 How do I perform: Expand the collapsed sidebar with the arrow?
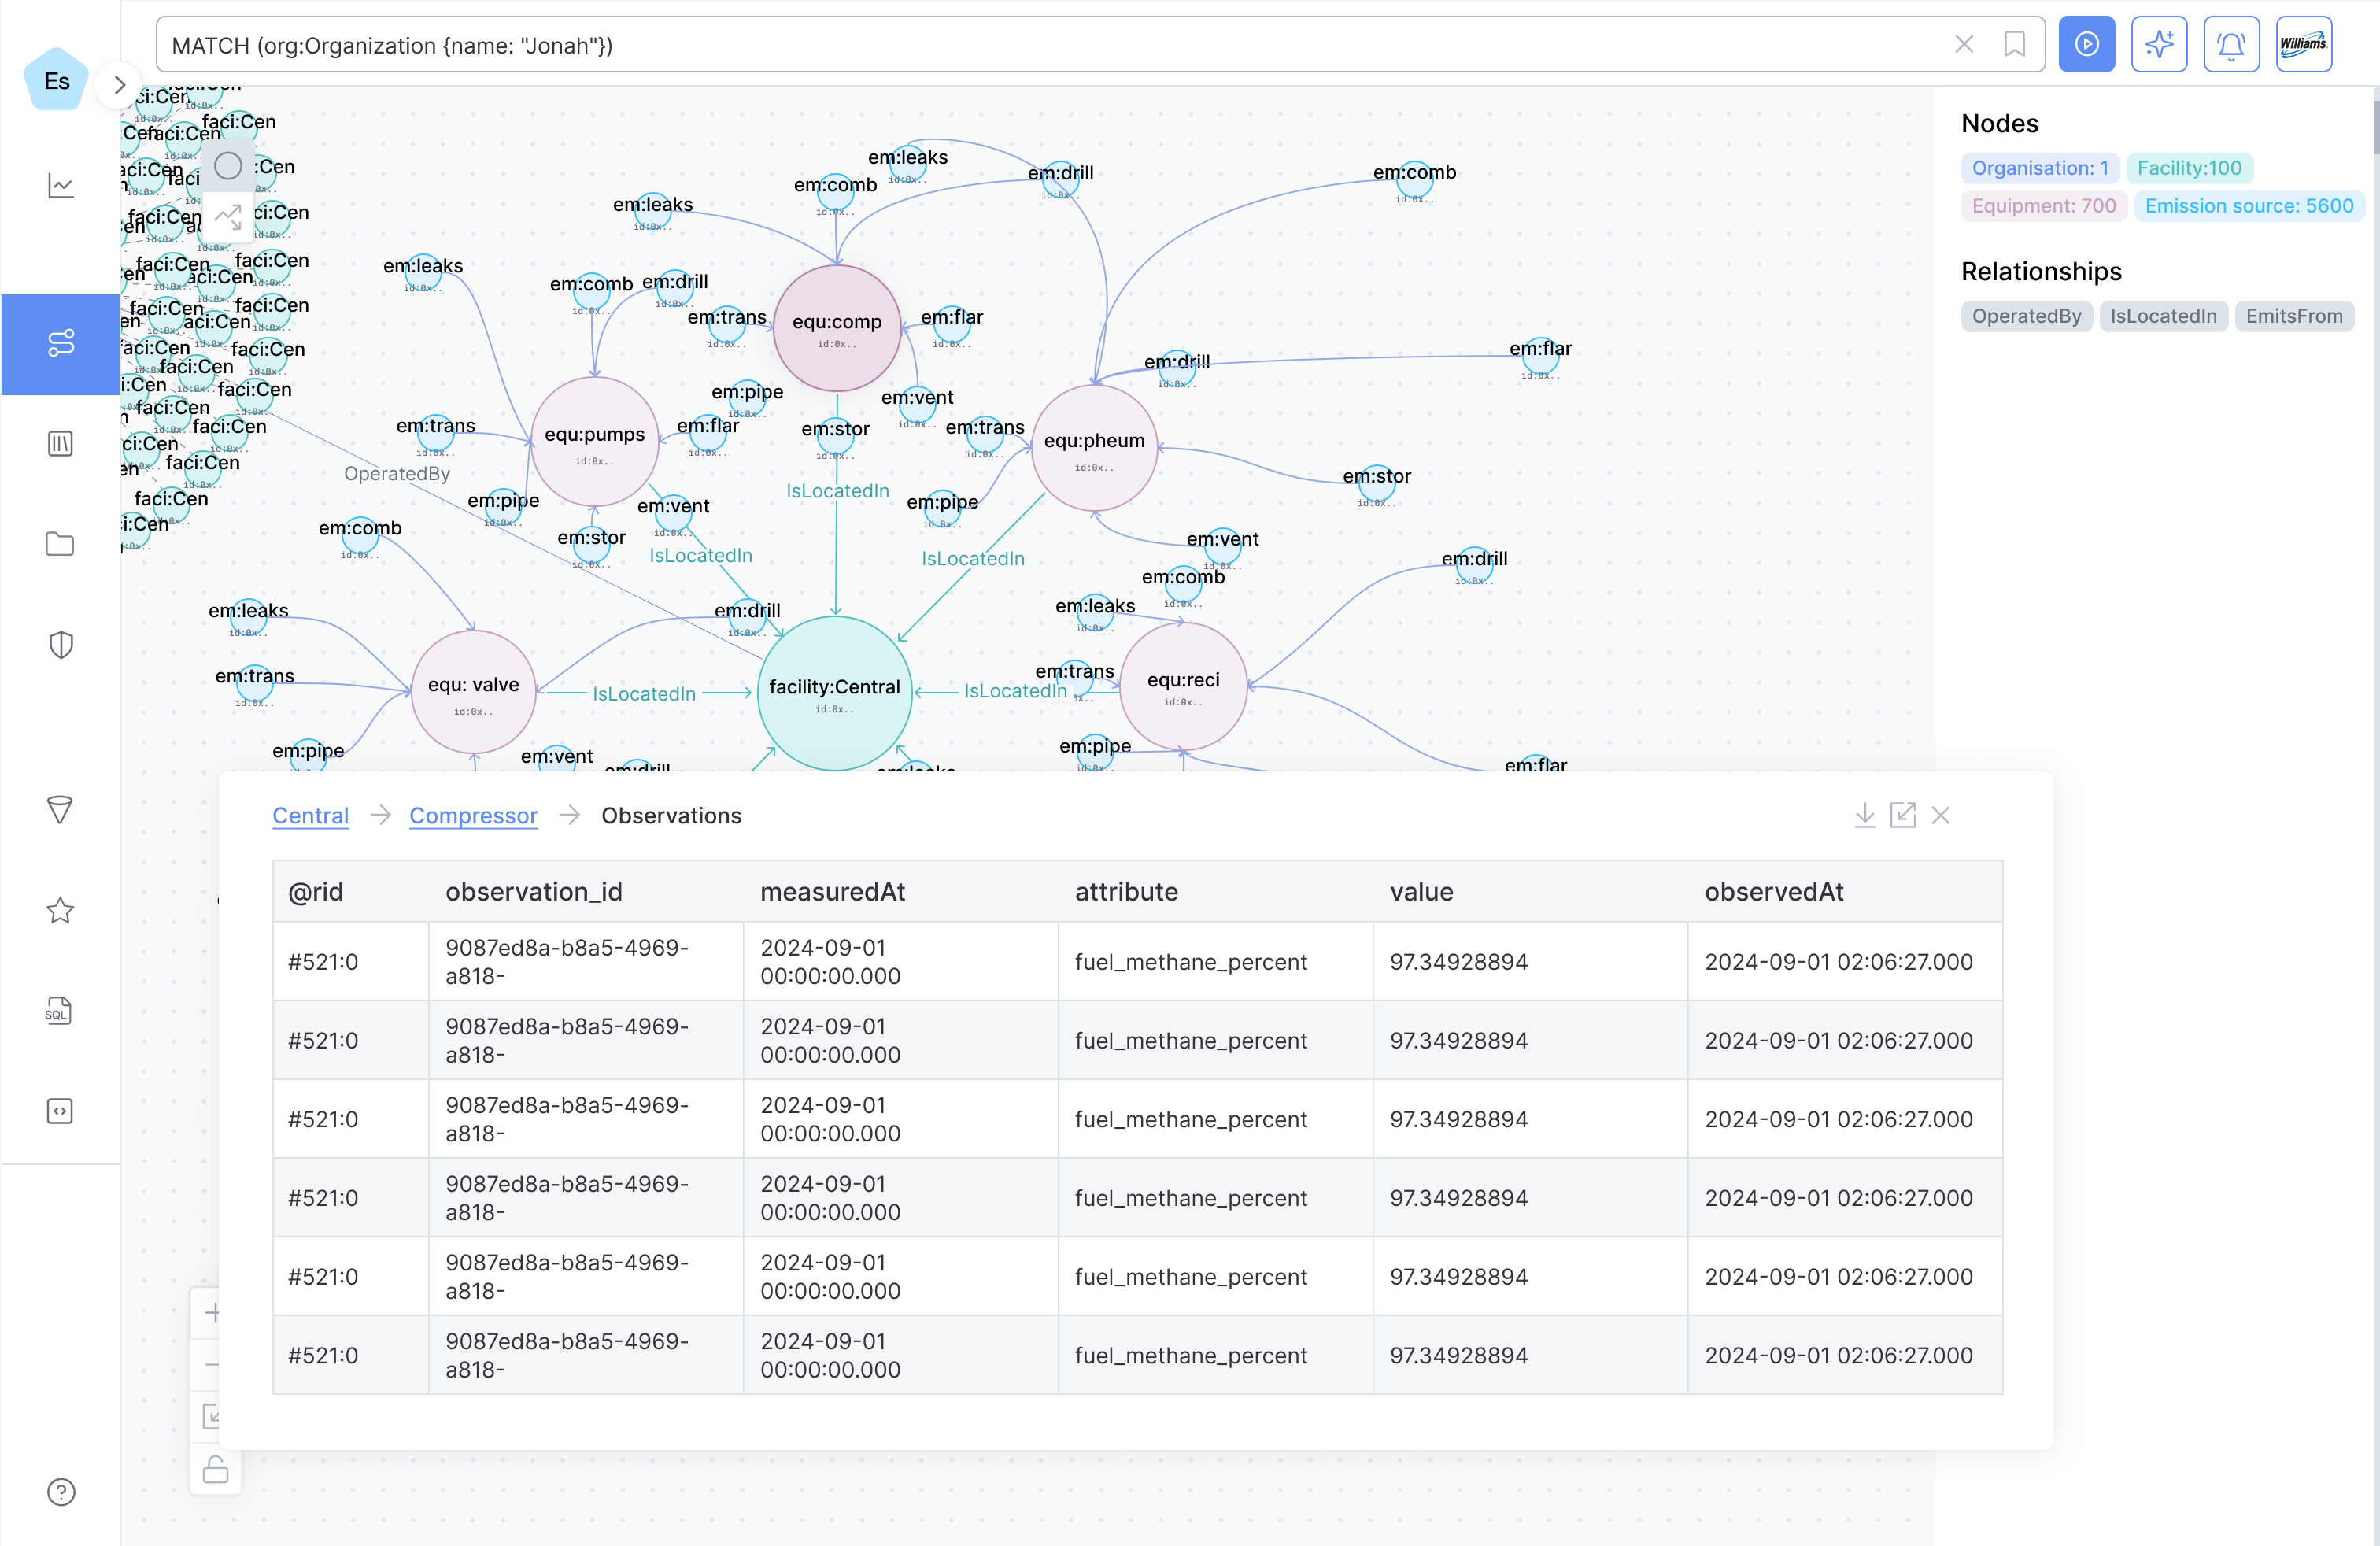(119, 84)
